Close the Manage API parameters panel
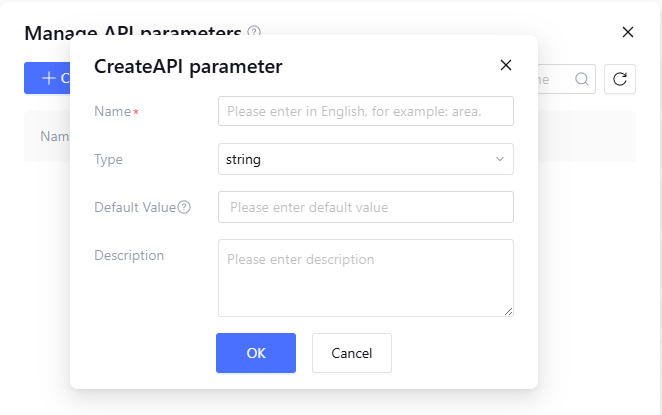Screen dimensions: 662x415 tap(628, 32)
